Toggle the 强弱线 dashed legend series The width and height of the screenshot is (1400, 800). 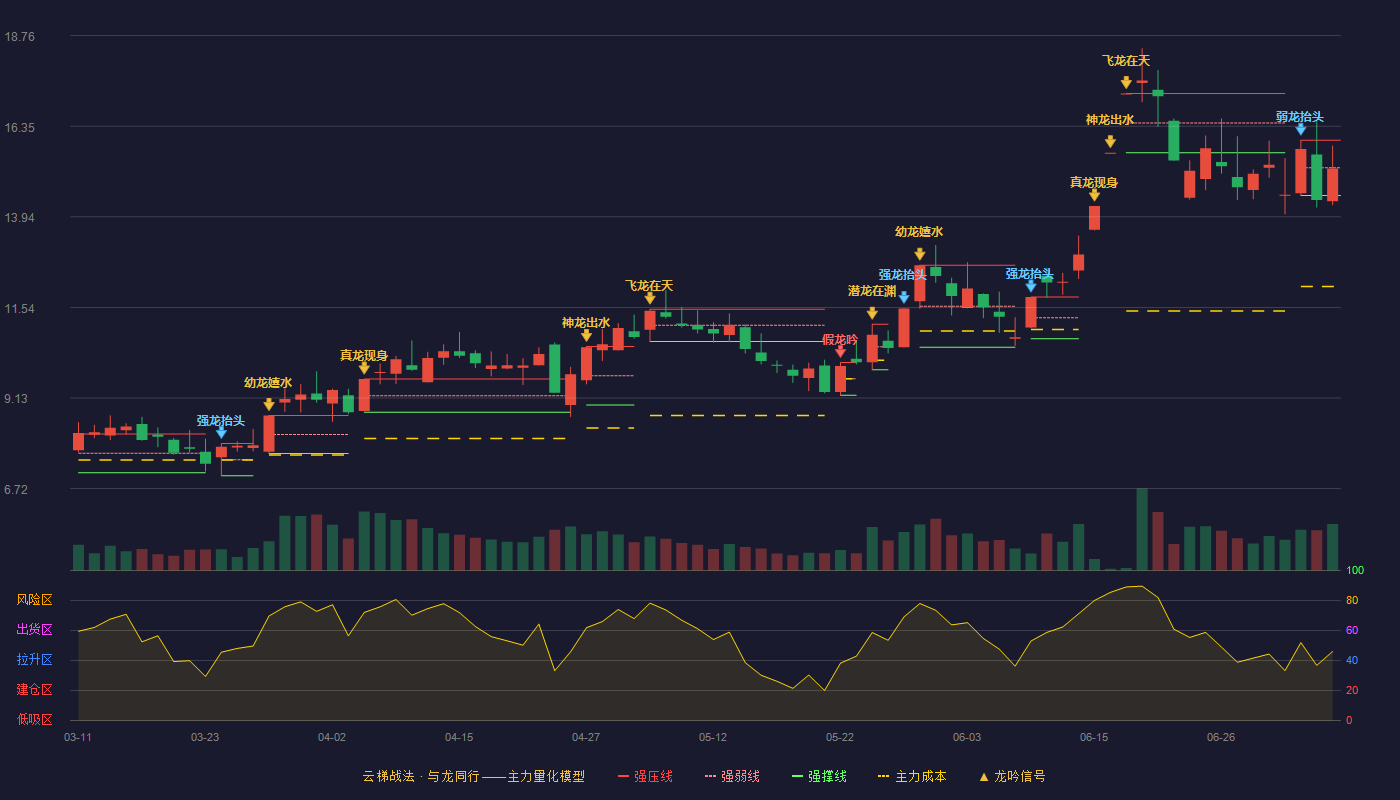(732, 776)
